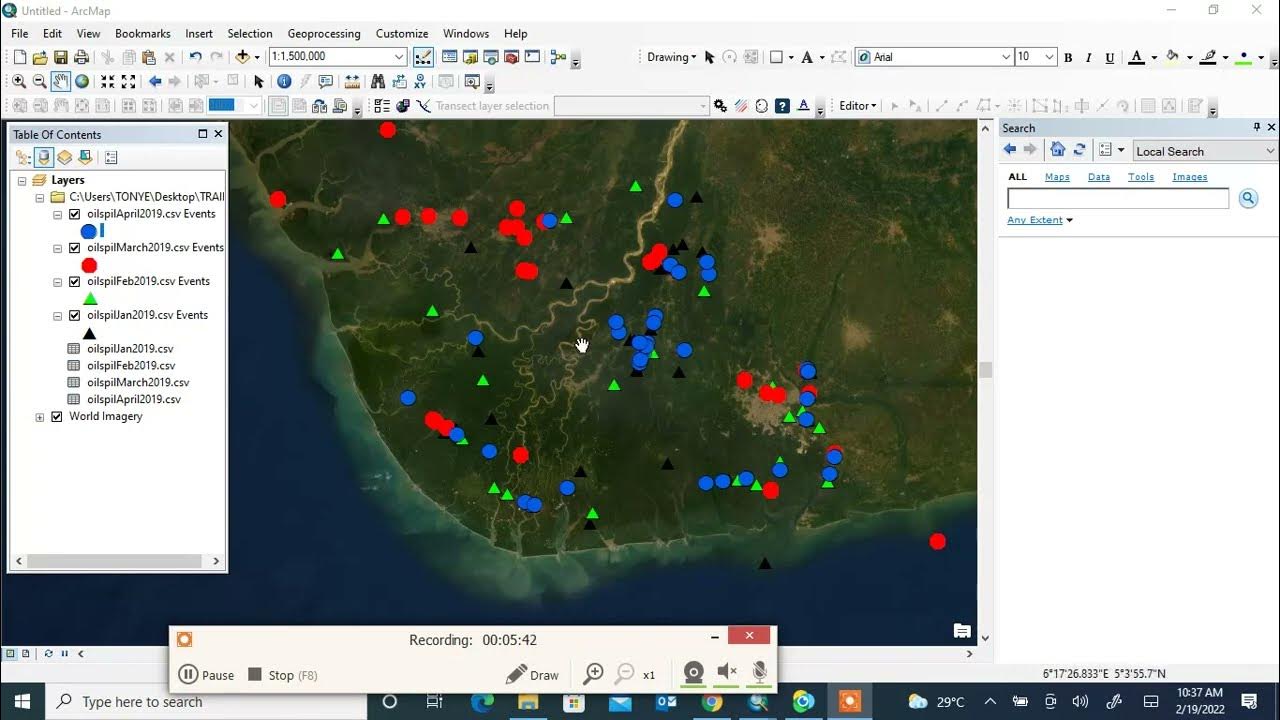Open the font size dropdown
The width and height of the screenshot is (1280, 720).
(x=1049, y=58)
